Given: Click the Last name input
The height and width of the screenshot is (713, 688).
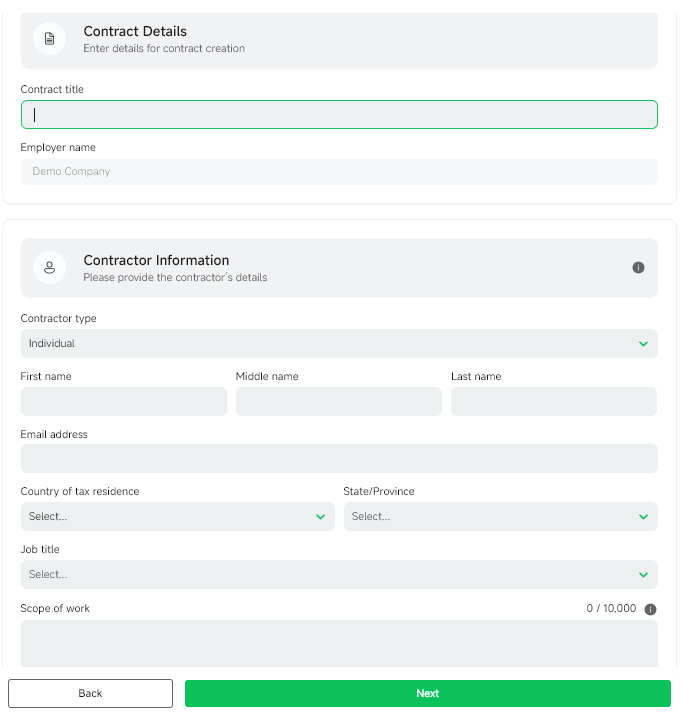Looking at the screenshot, I should click(x=554, y=401).
